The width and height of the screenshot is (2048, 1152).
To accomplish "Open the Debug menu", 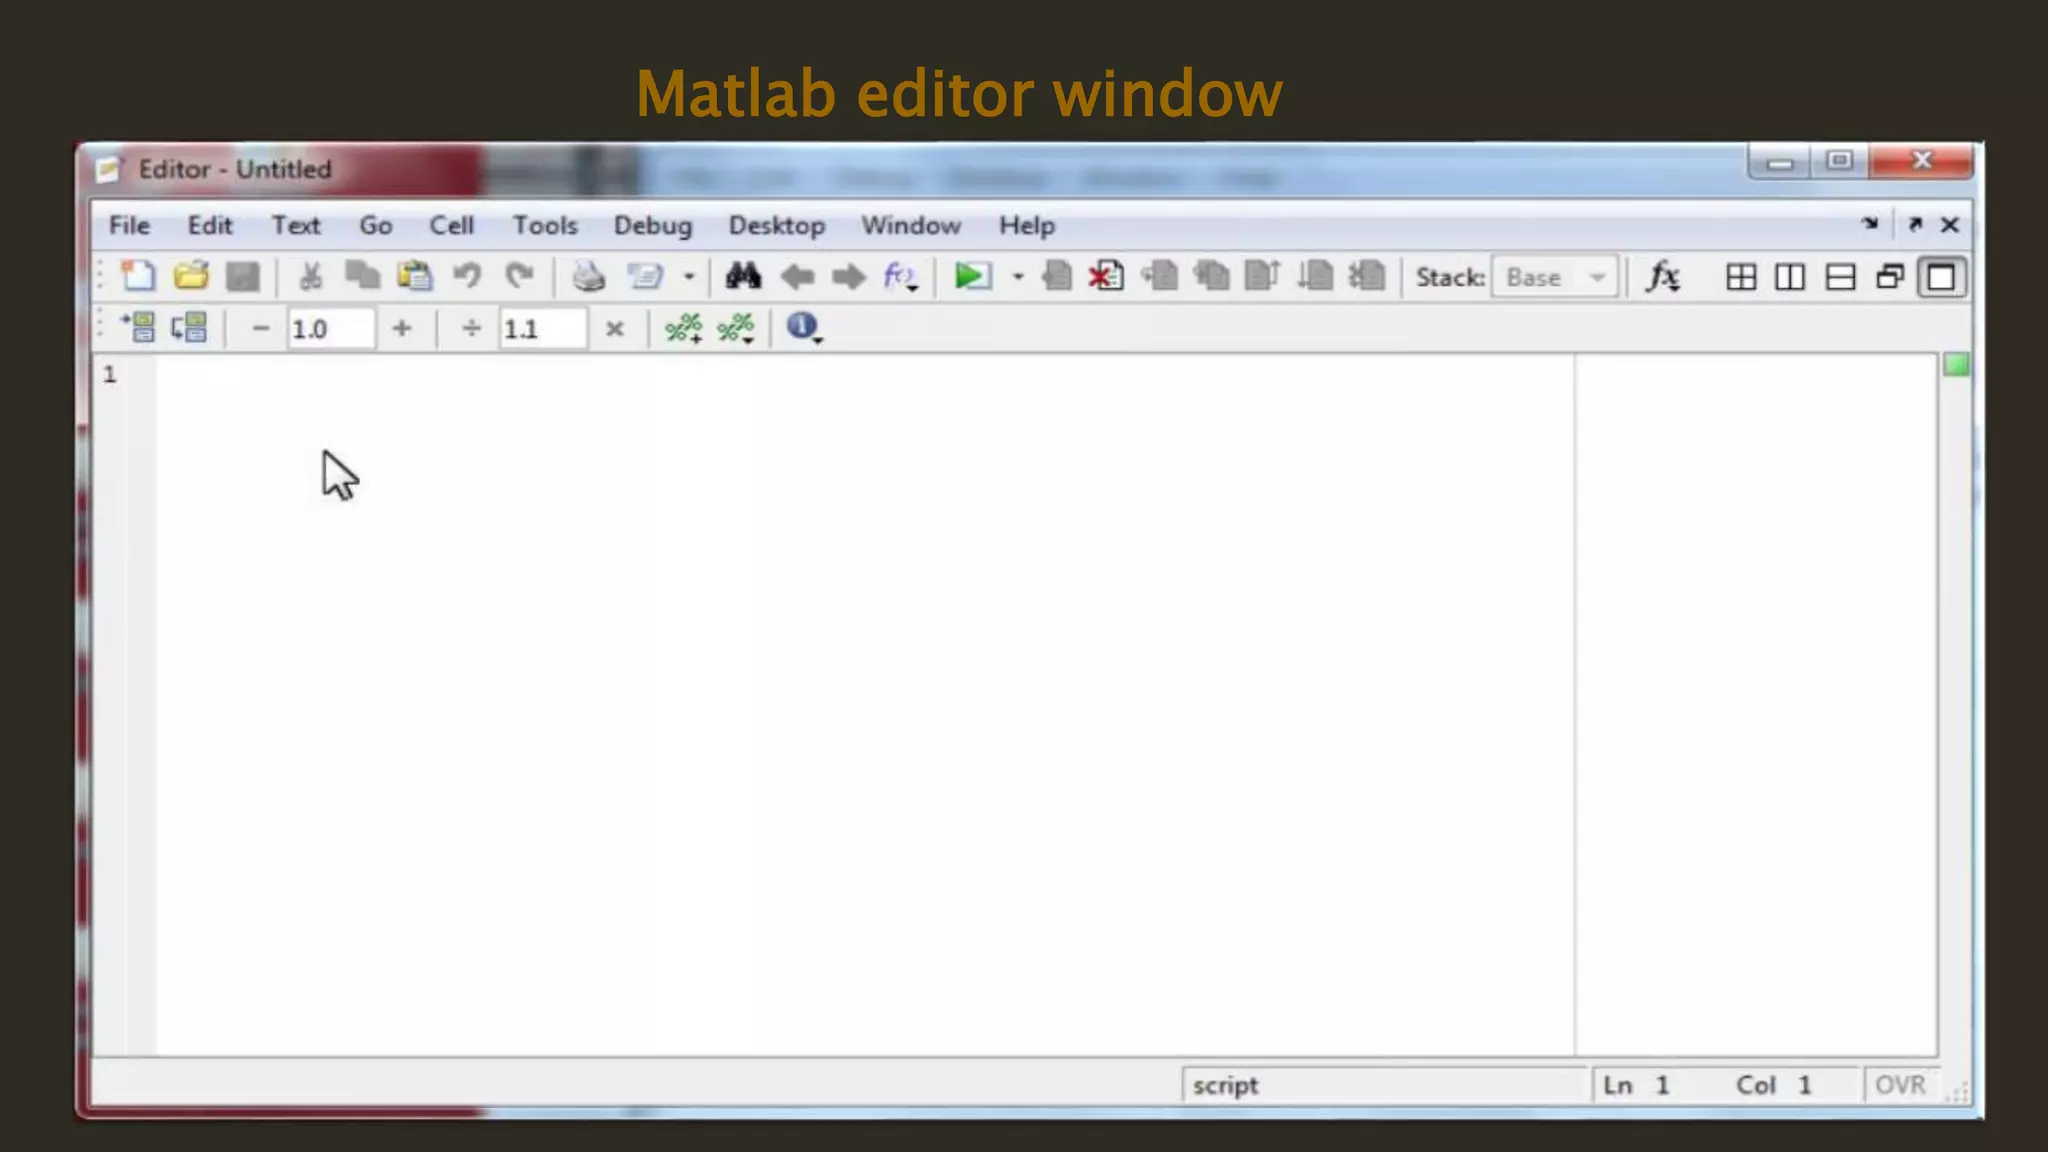I will click(x=653, y=226).
